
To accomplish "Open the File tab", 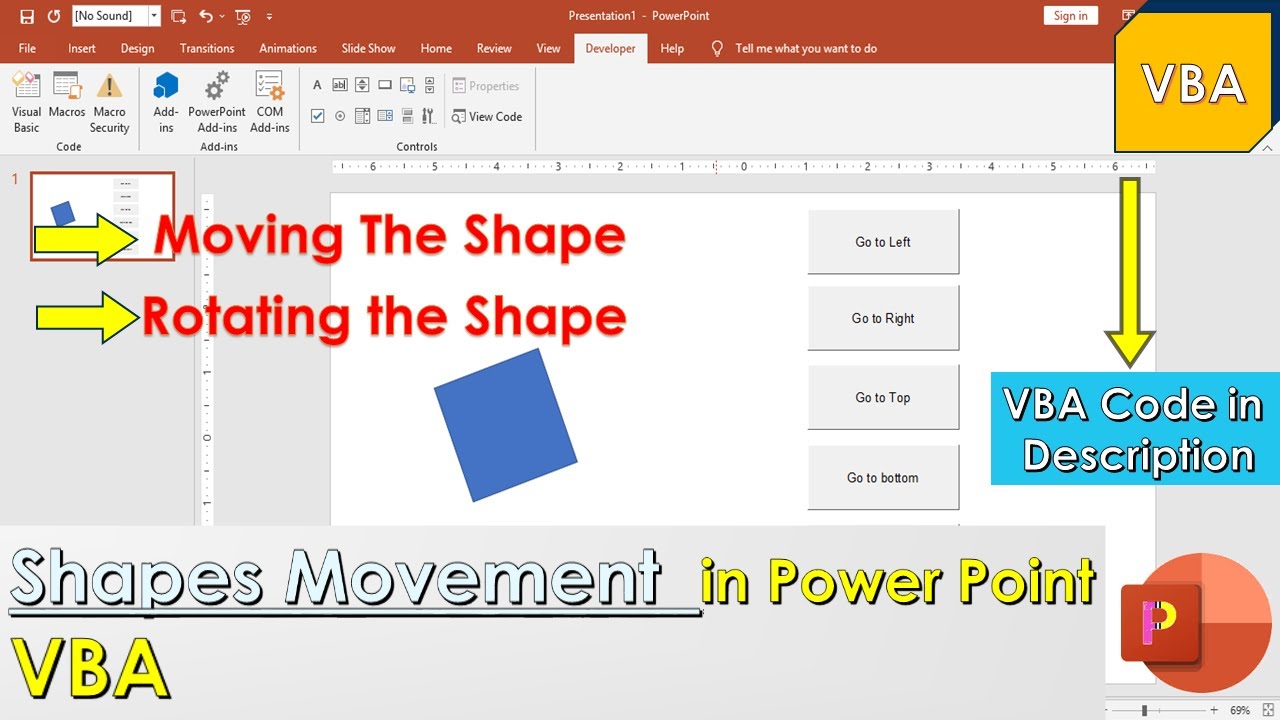I will pyautogui.click(x=27, y=48).
